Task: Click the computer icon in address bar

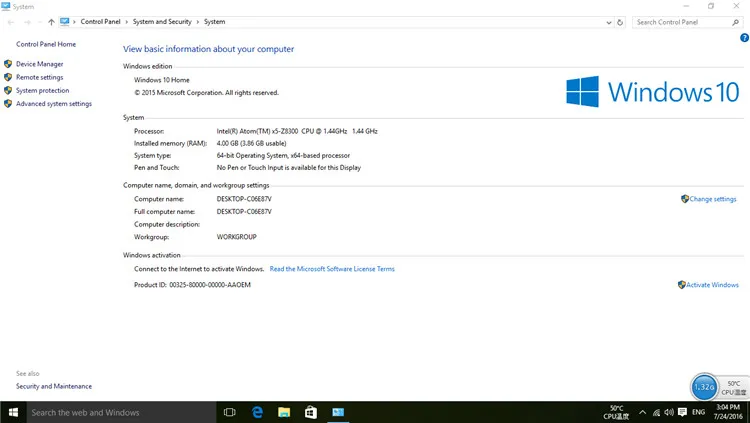Action: click(65, 22)
